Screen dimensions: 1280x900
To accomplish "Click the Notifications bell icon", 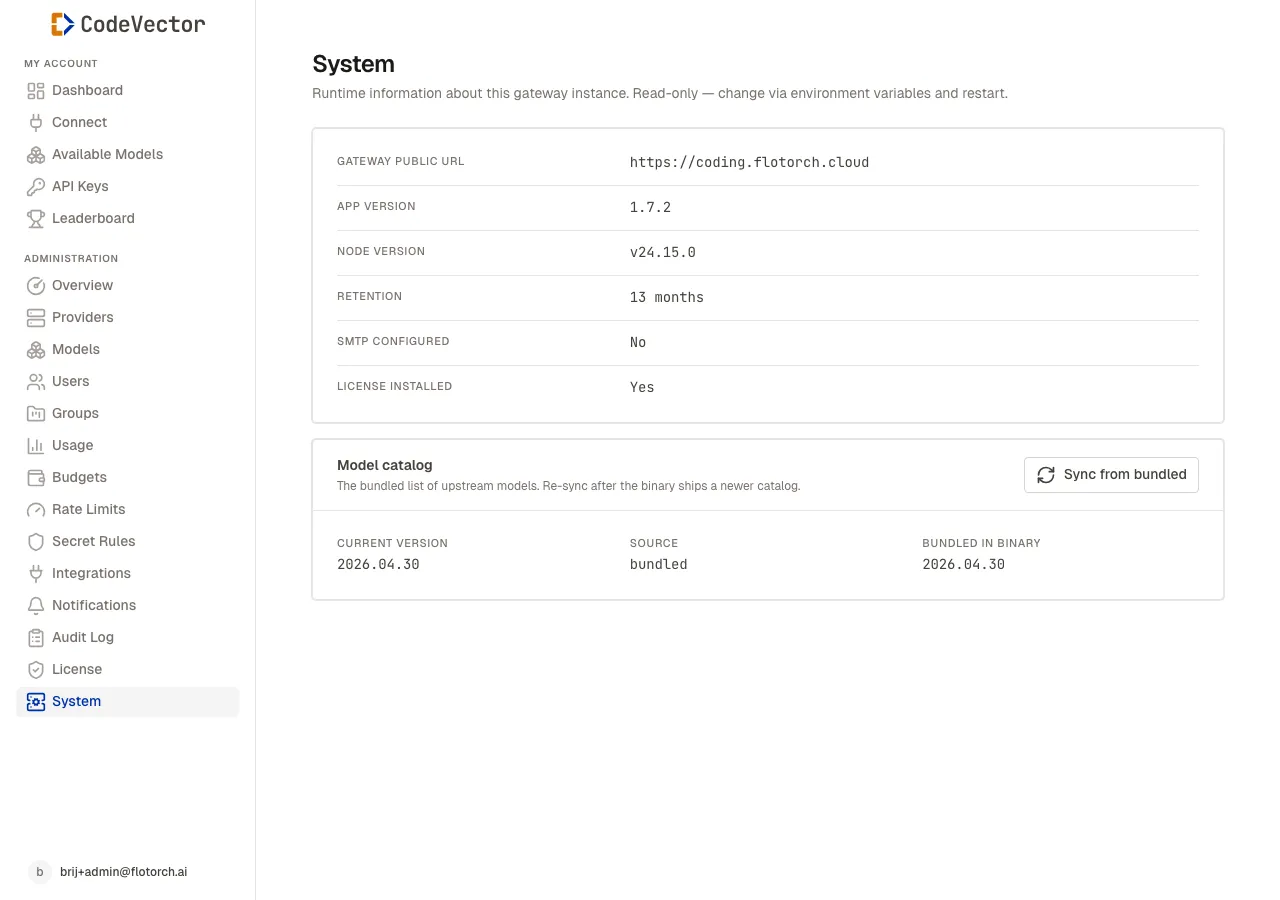I will pos(36,606).
